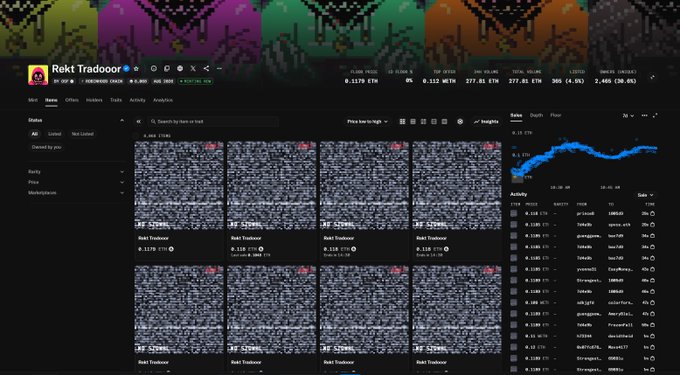
Task: Open the item card showing Last sale 0.1048 ETH
Action: point(272,200)
